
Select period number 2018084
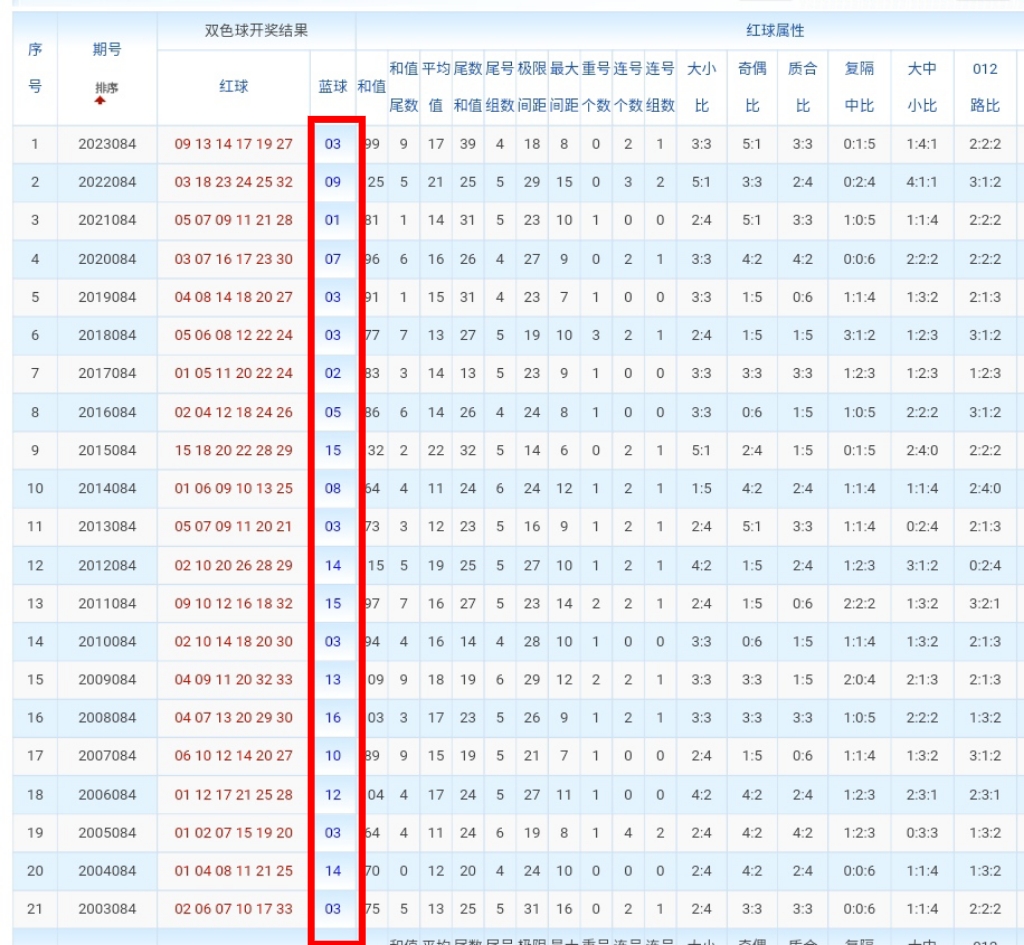point(107,335)
